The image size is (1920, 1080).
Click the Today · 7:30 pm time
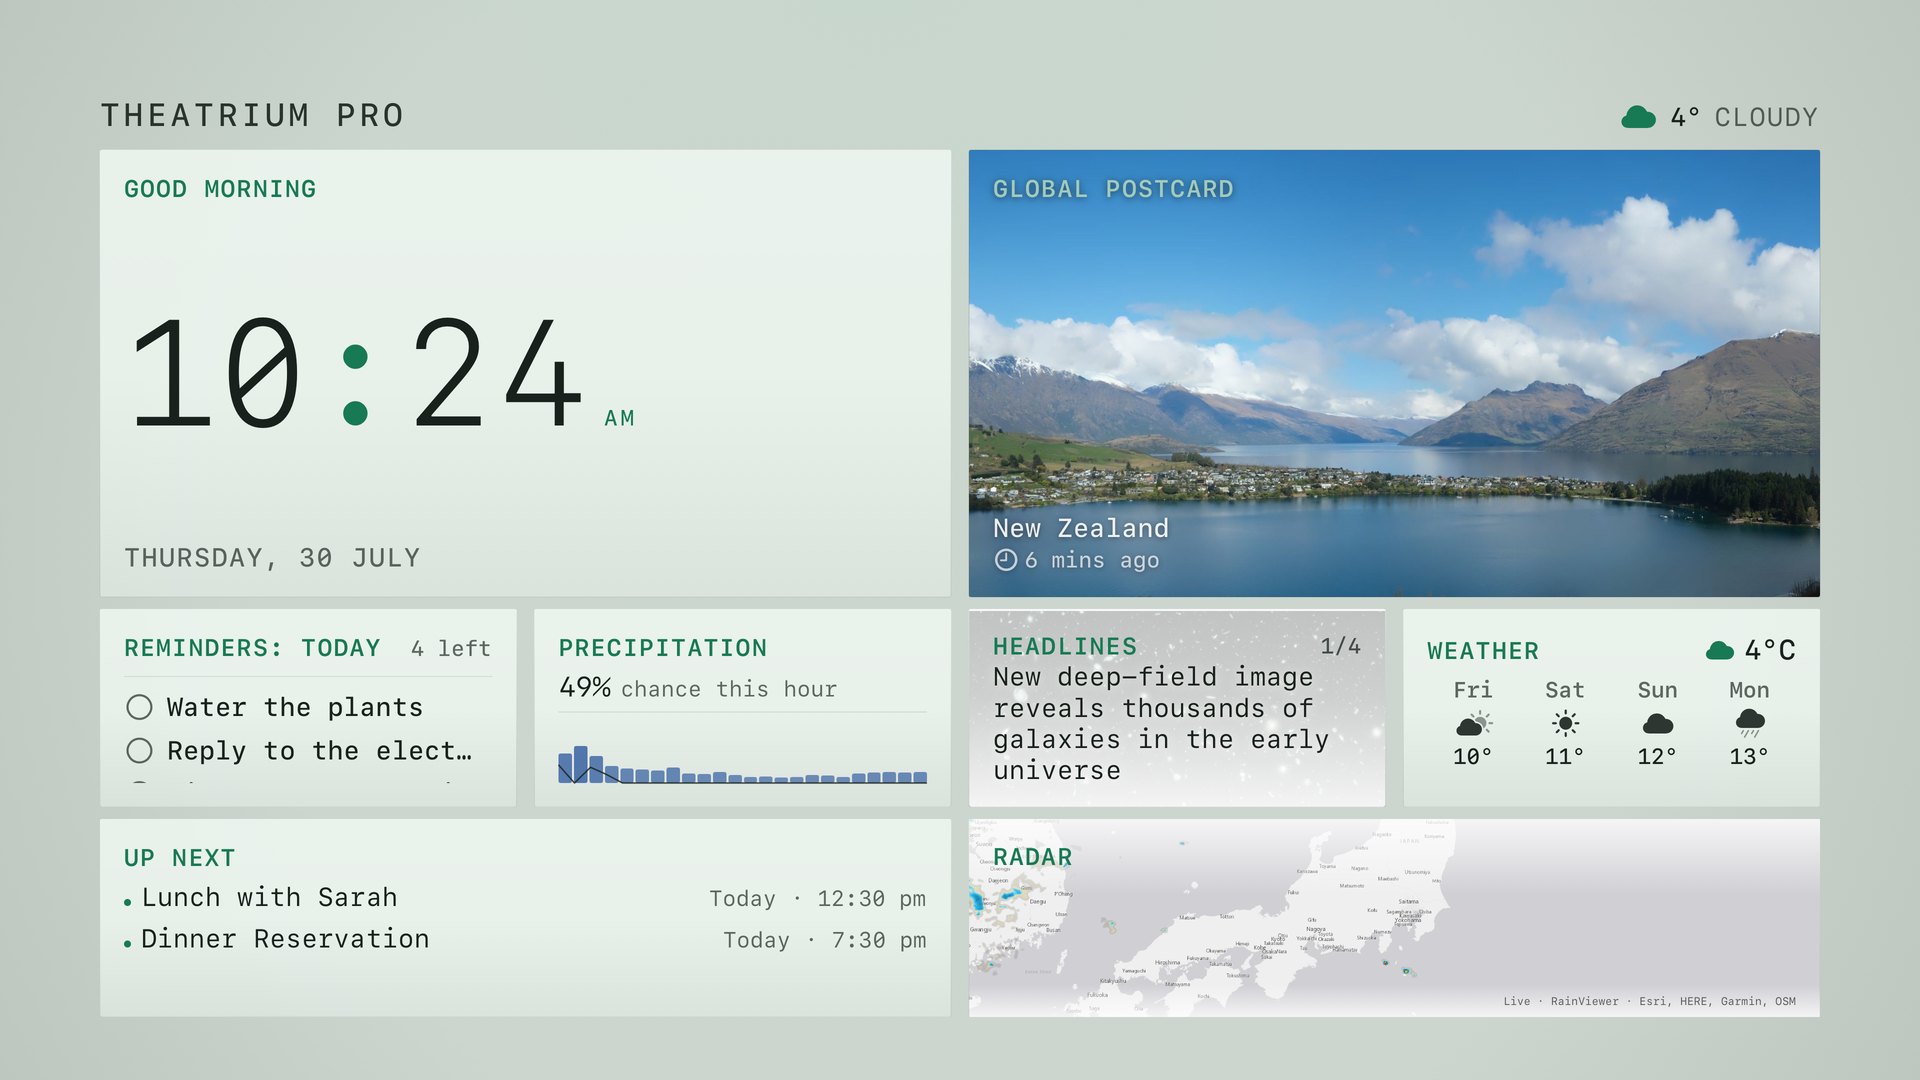pos(825,940)
